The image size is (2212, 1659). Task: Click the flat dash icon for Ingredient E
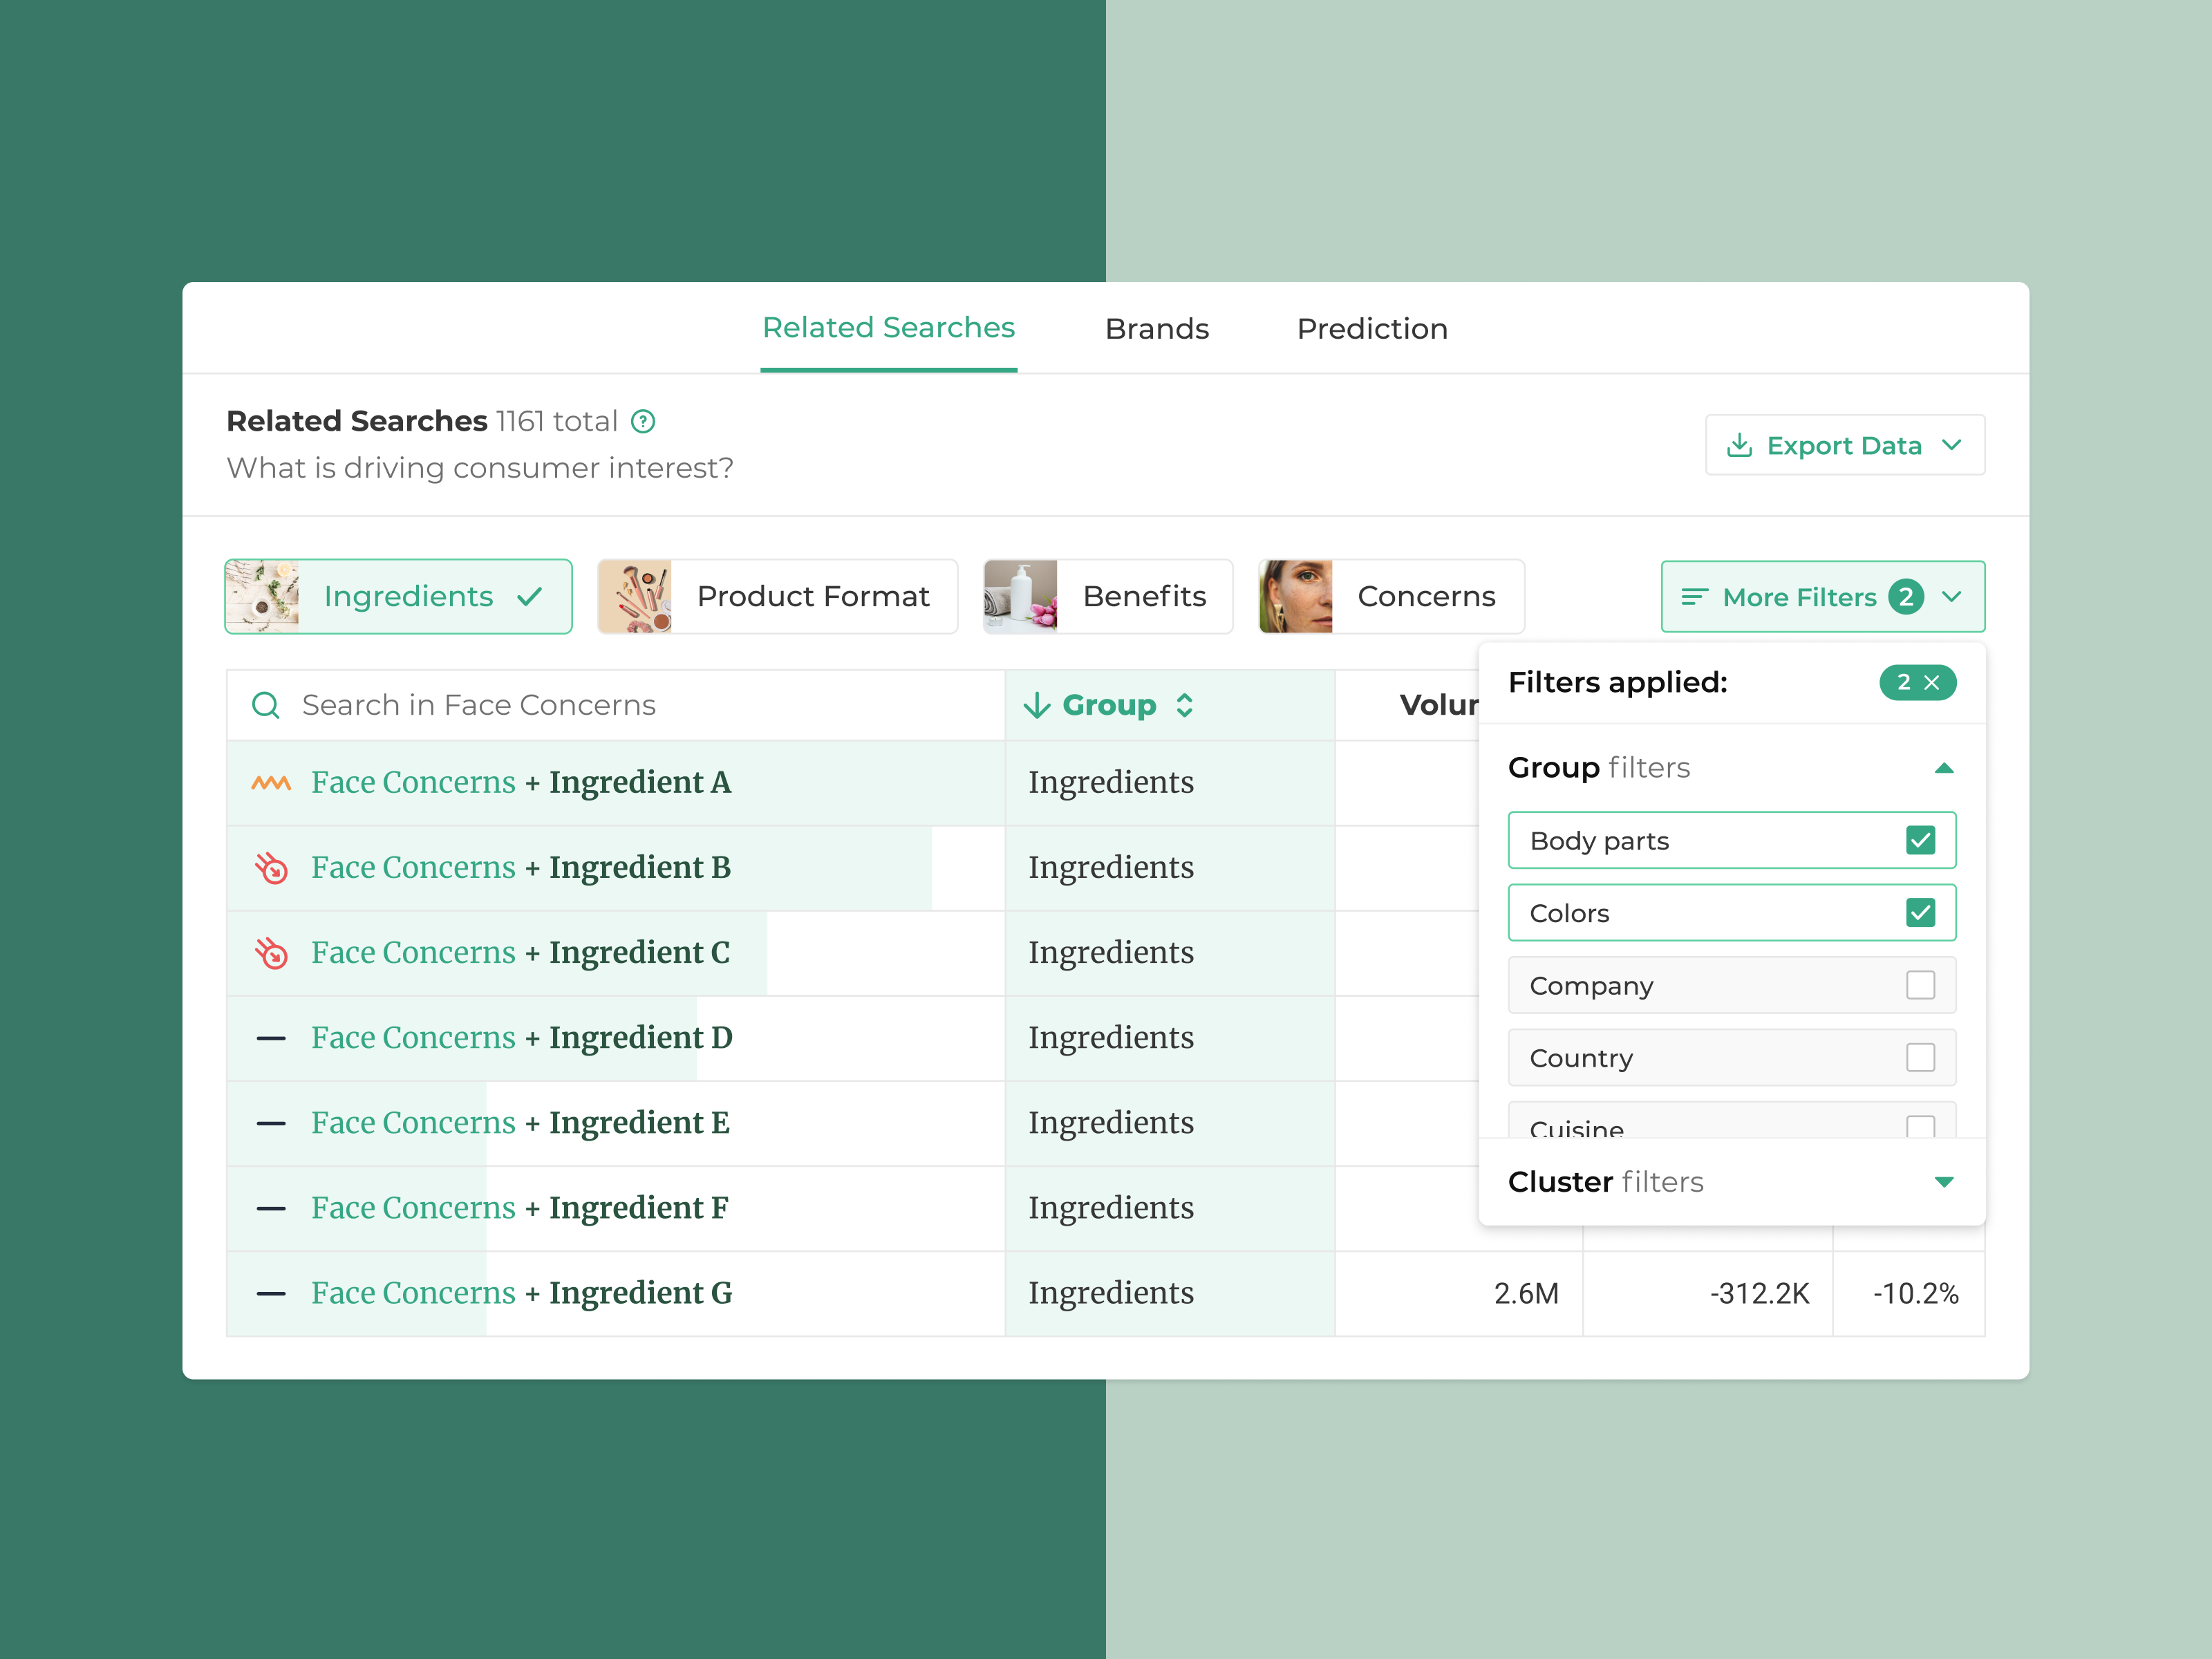(x=271, y=1123)
